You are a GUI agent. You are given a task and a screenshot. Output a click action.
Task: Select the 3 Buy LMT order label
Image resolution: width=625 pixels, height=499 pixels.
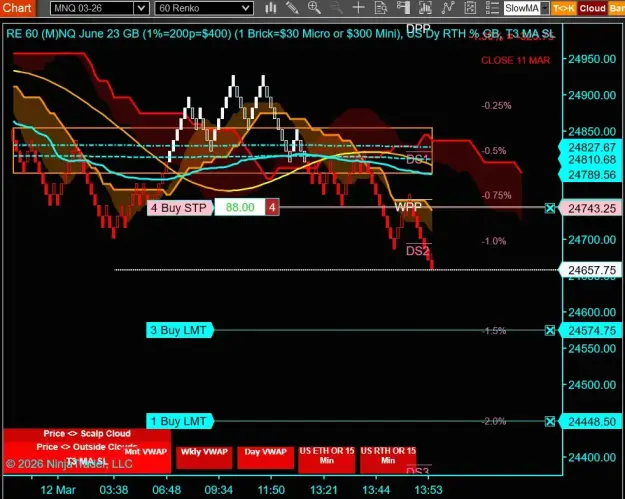point(179,330)
